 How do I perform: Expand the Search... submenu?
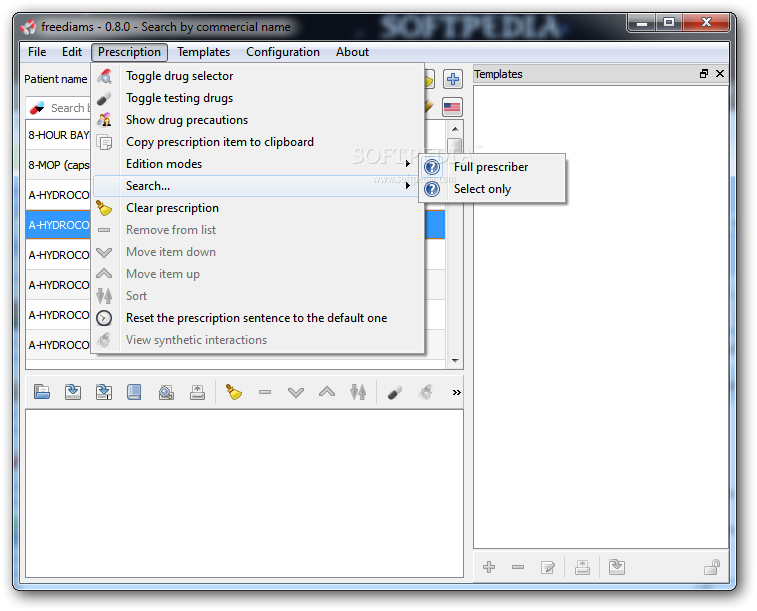(x=257, y=186)
